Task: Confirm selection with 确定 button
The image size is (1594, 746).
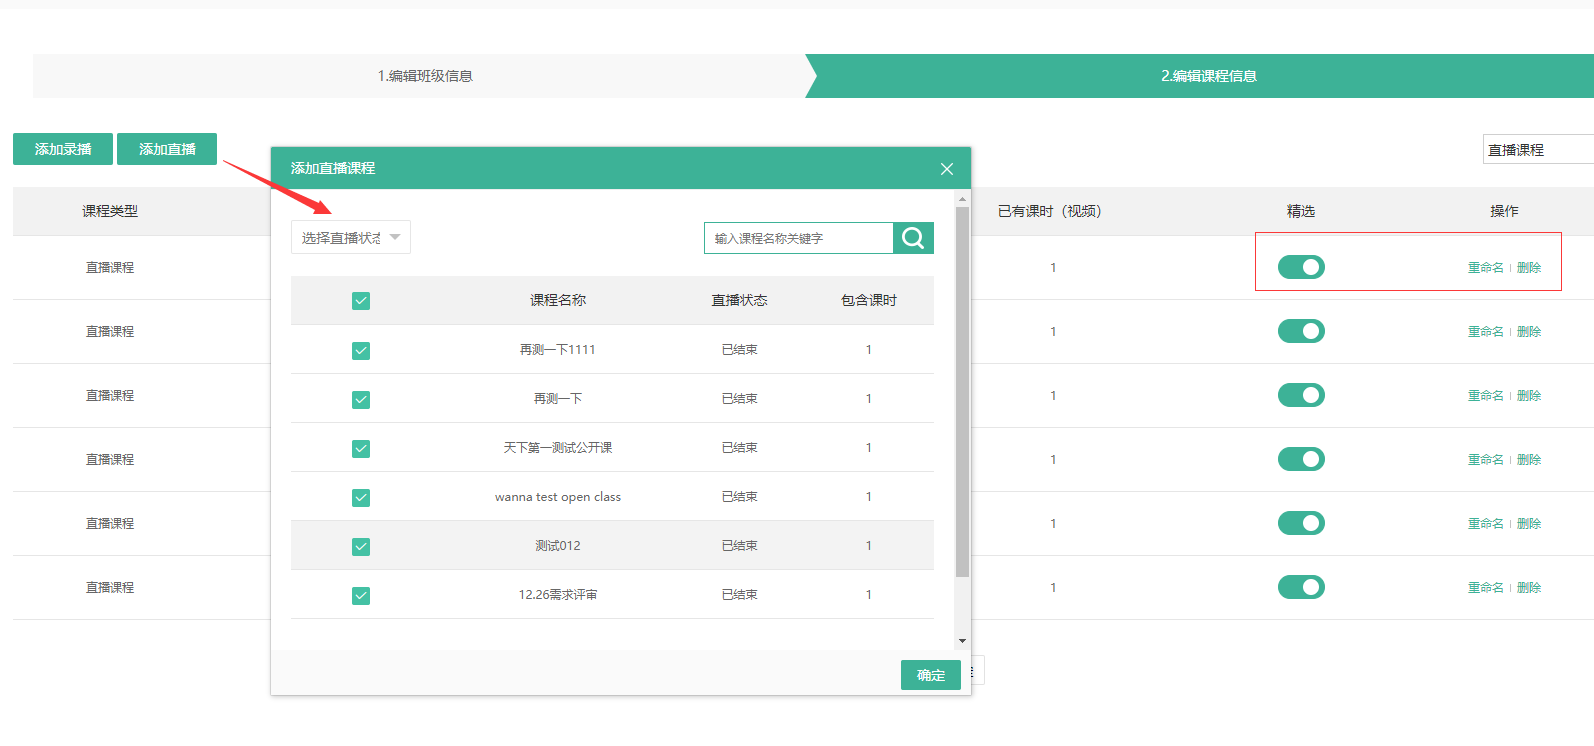Action: tap(931, 675)
